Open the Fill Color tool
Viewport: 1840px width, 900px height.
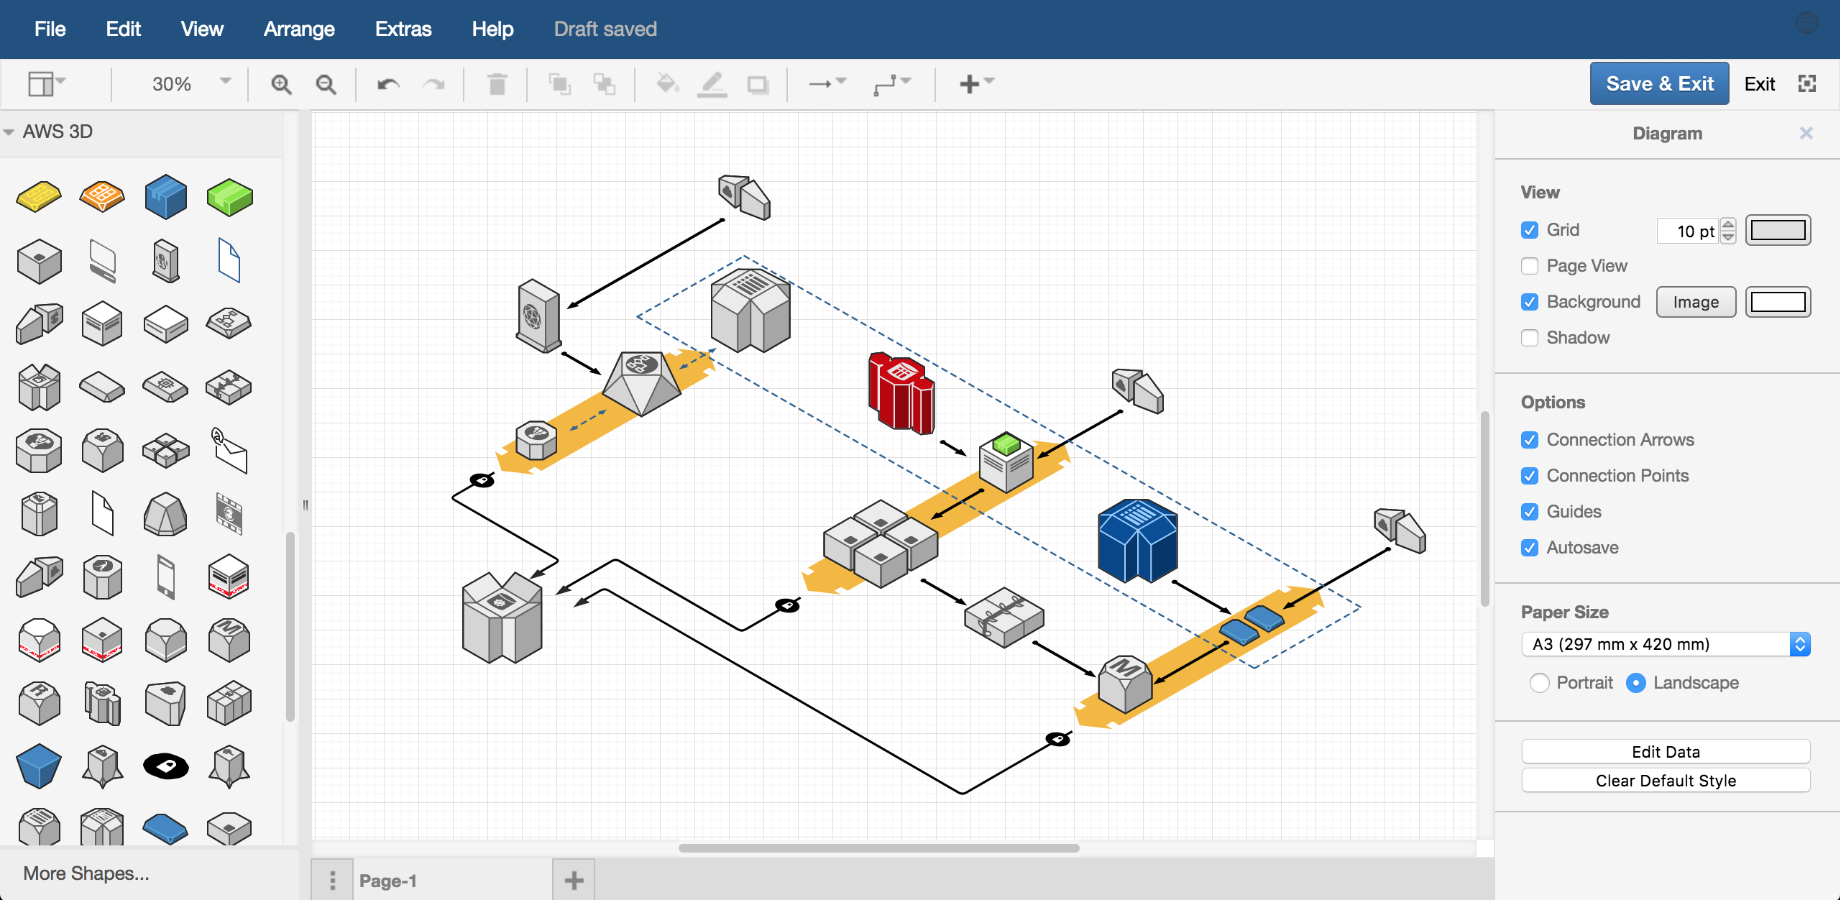pyautogui.click(x=668, y=84)
